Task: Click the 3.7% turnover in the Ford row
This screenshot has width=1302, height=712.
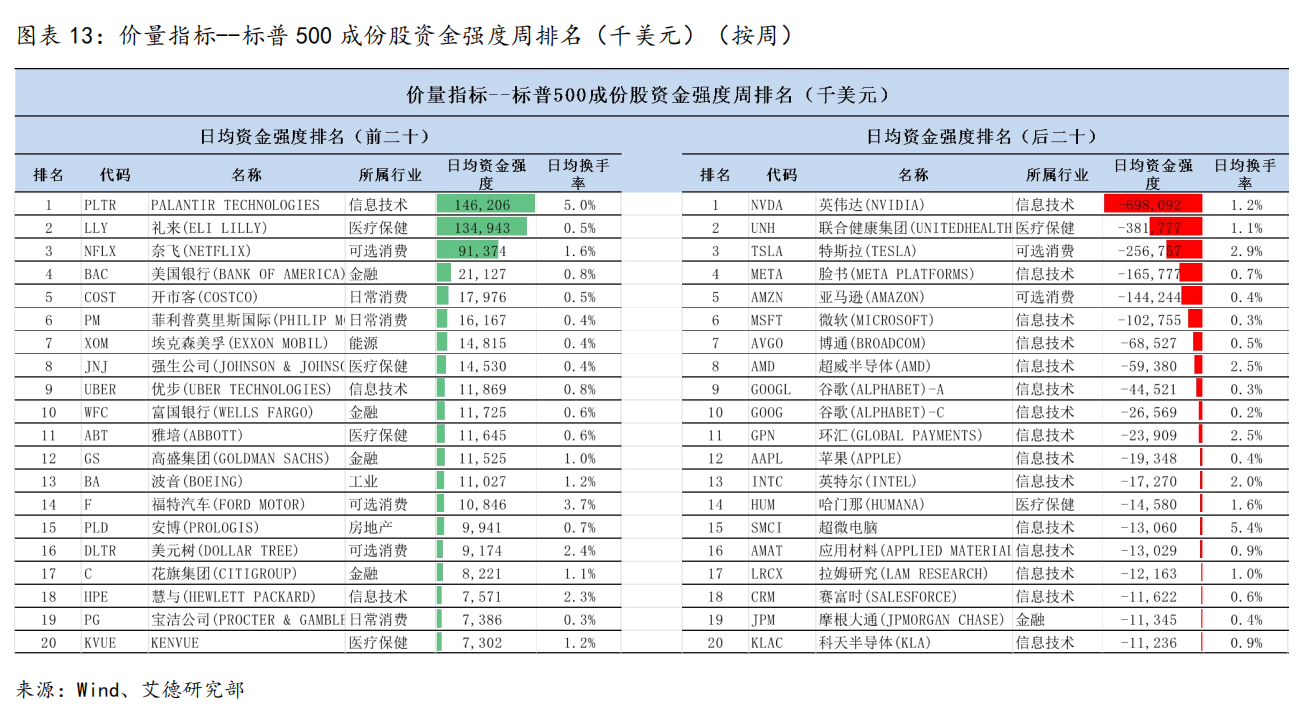Action: click(578, 504)
